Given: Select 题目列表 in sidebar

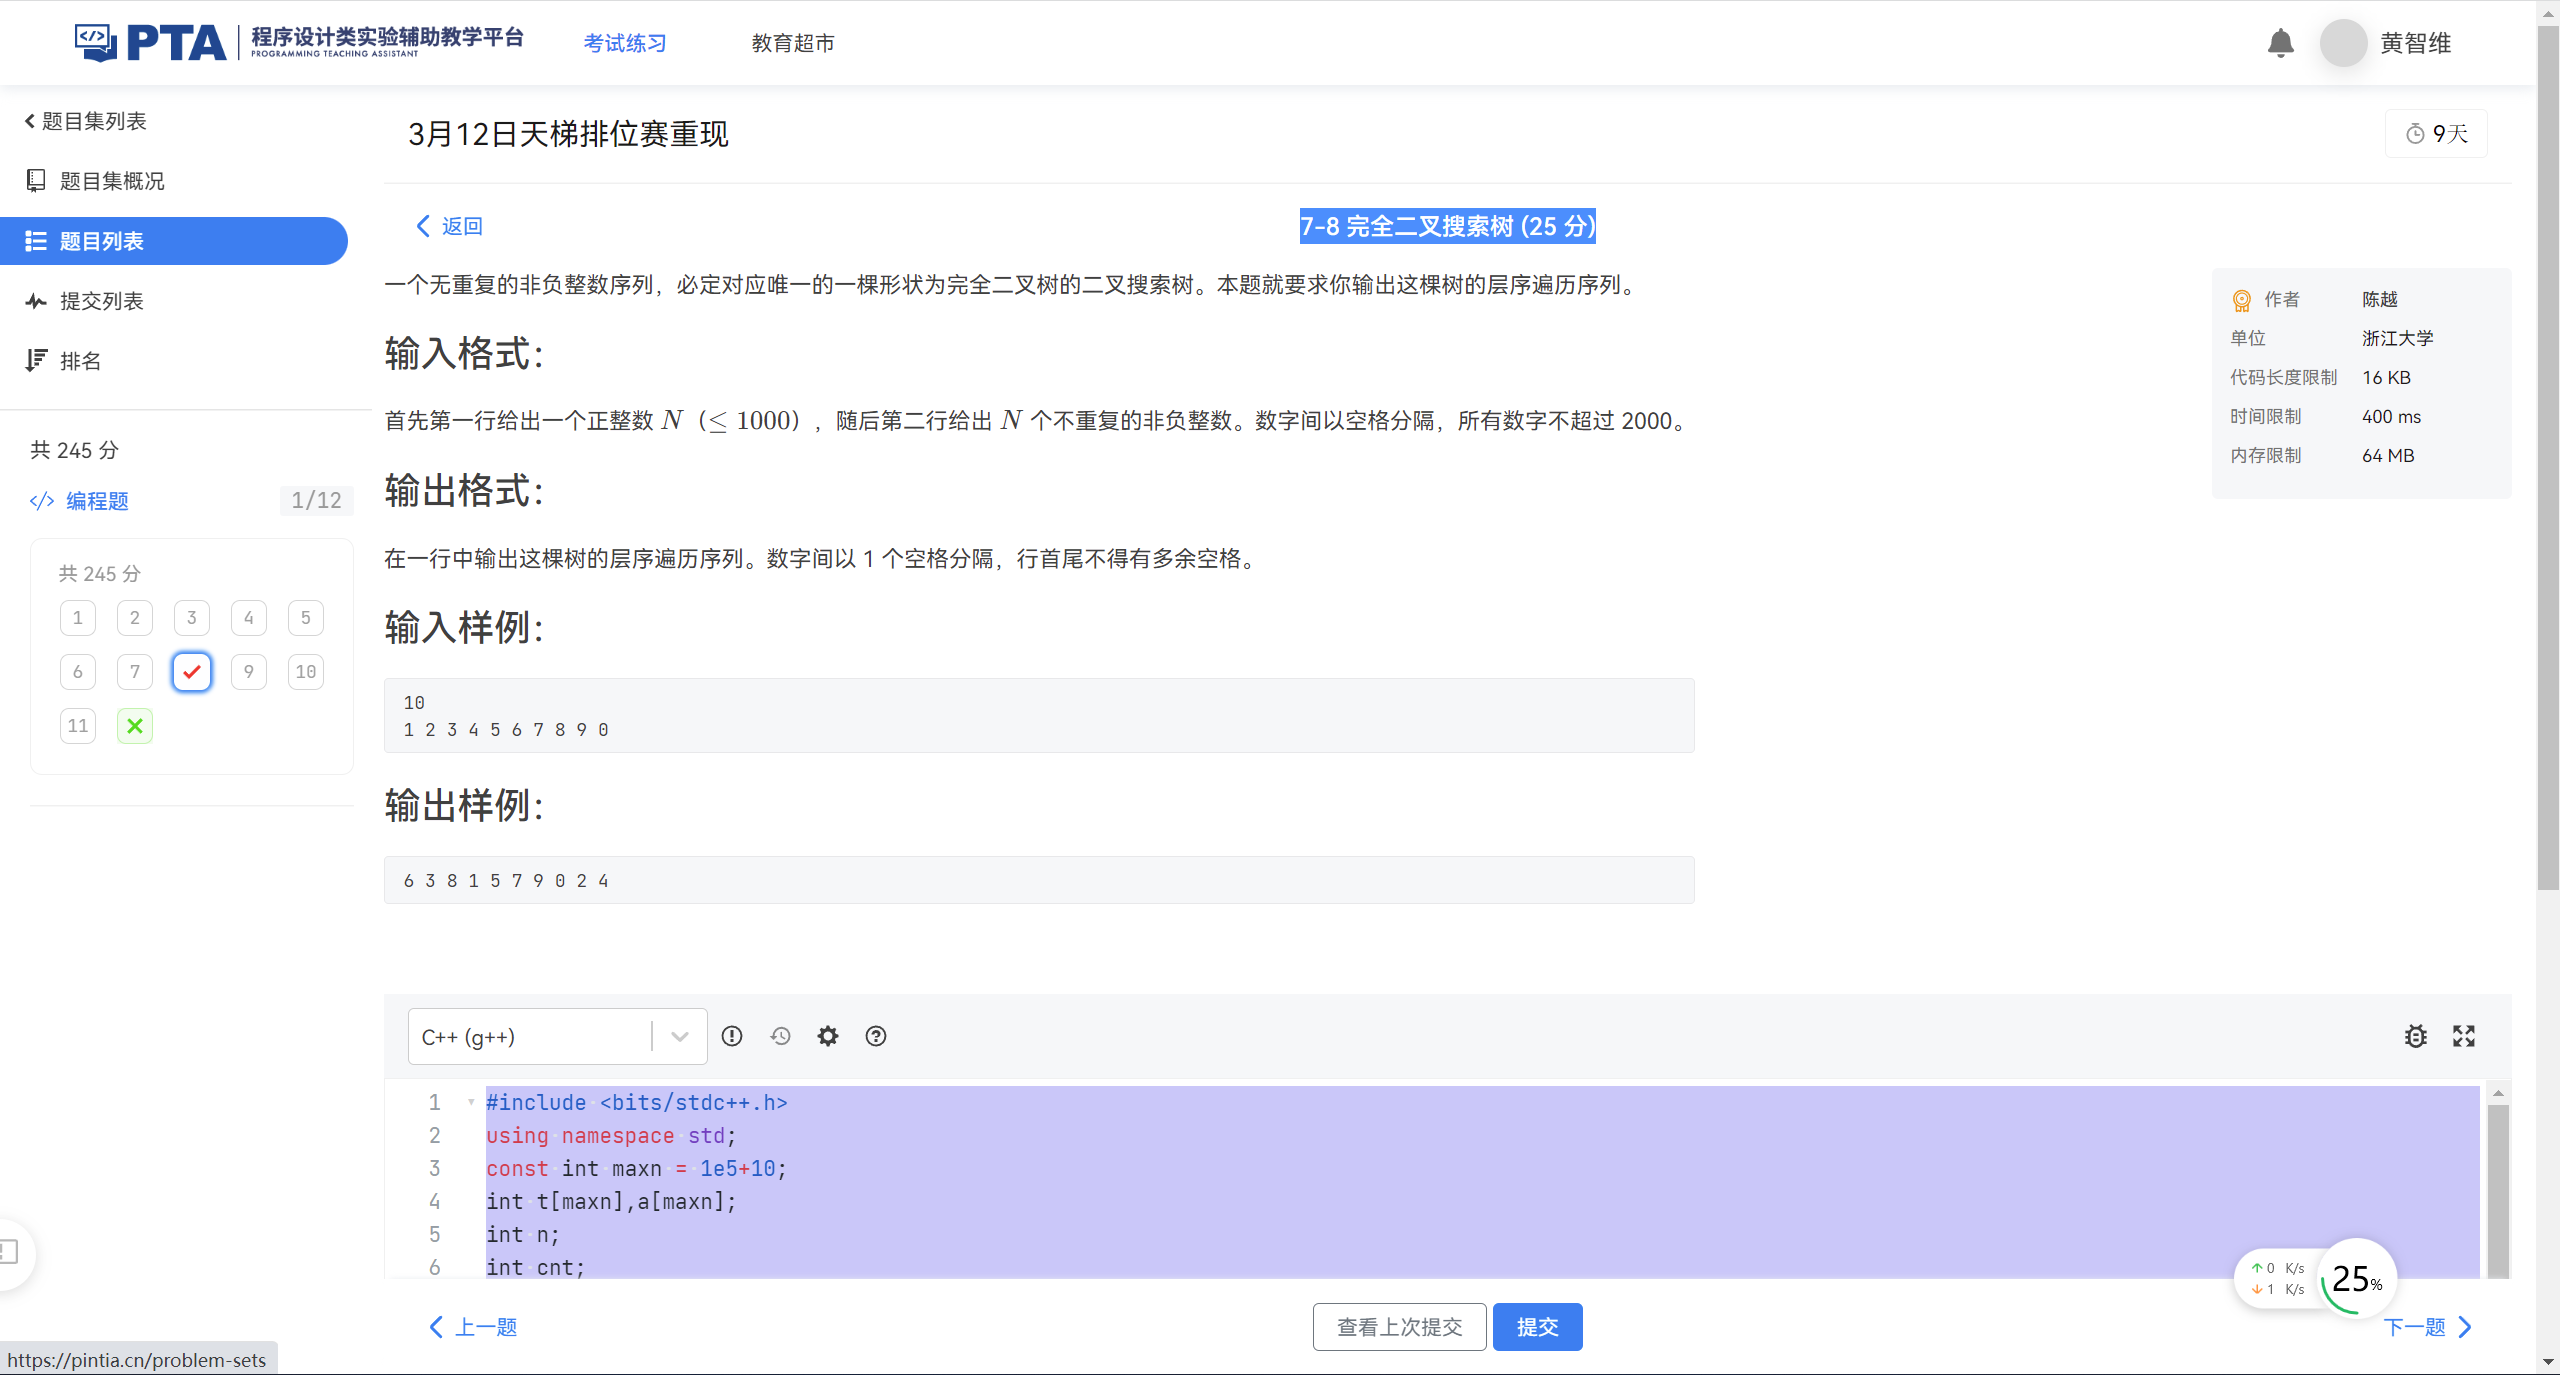Looking at the screenshot, I should click(x=174, y=241).
